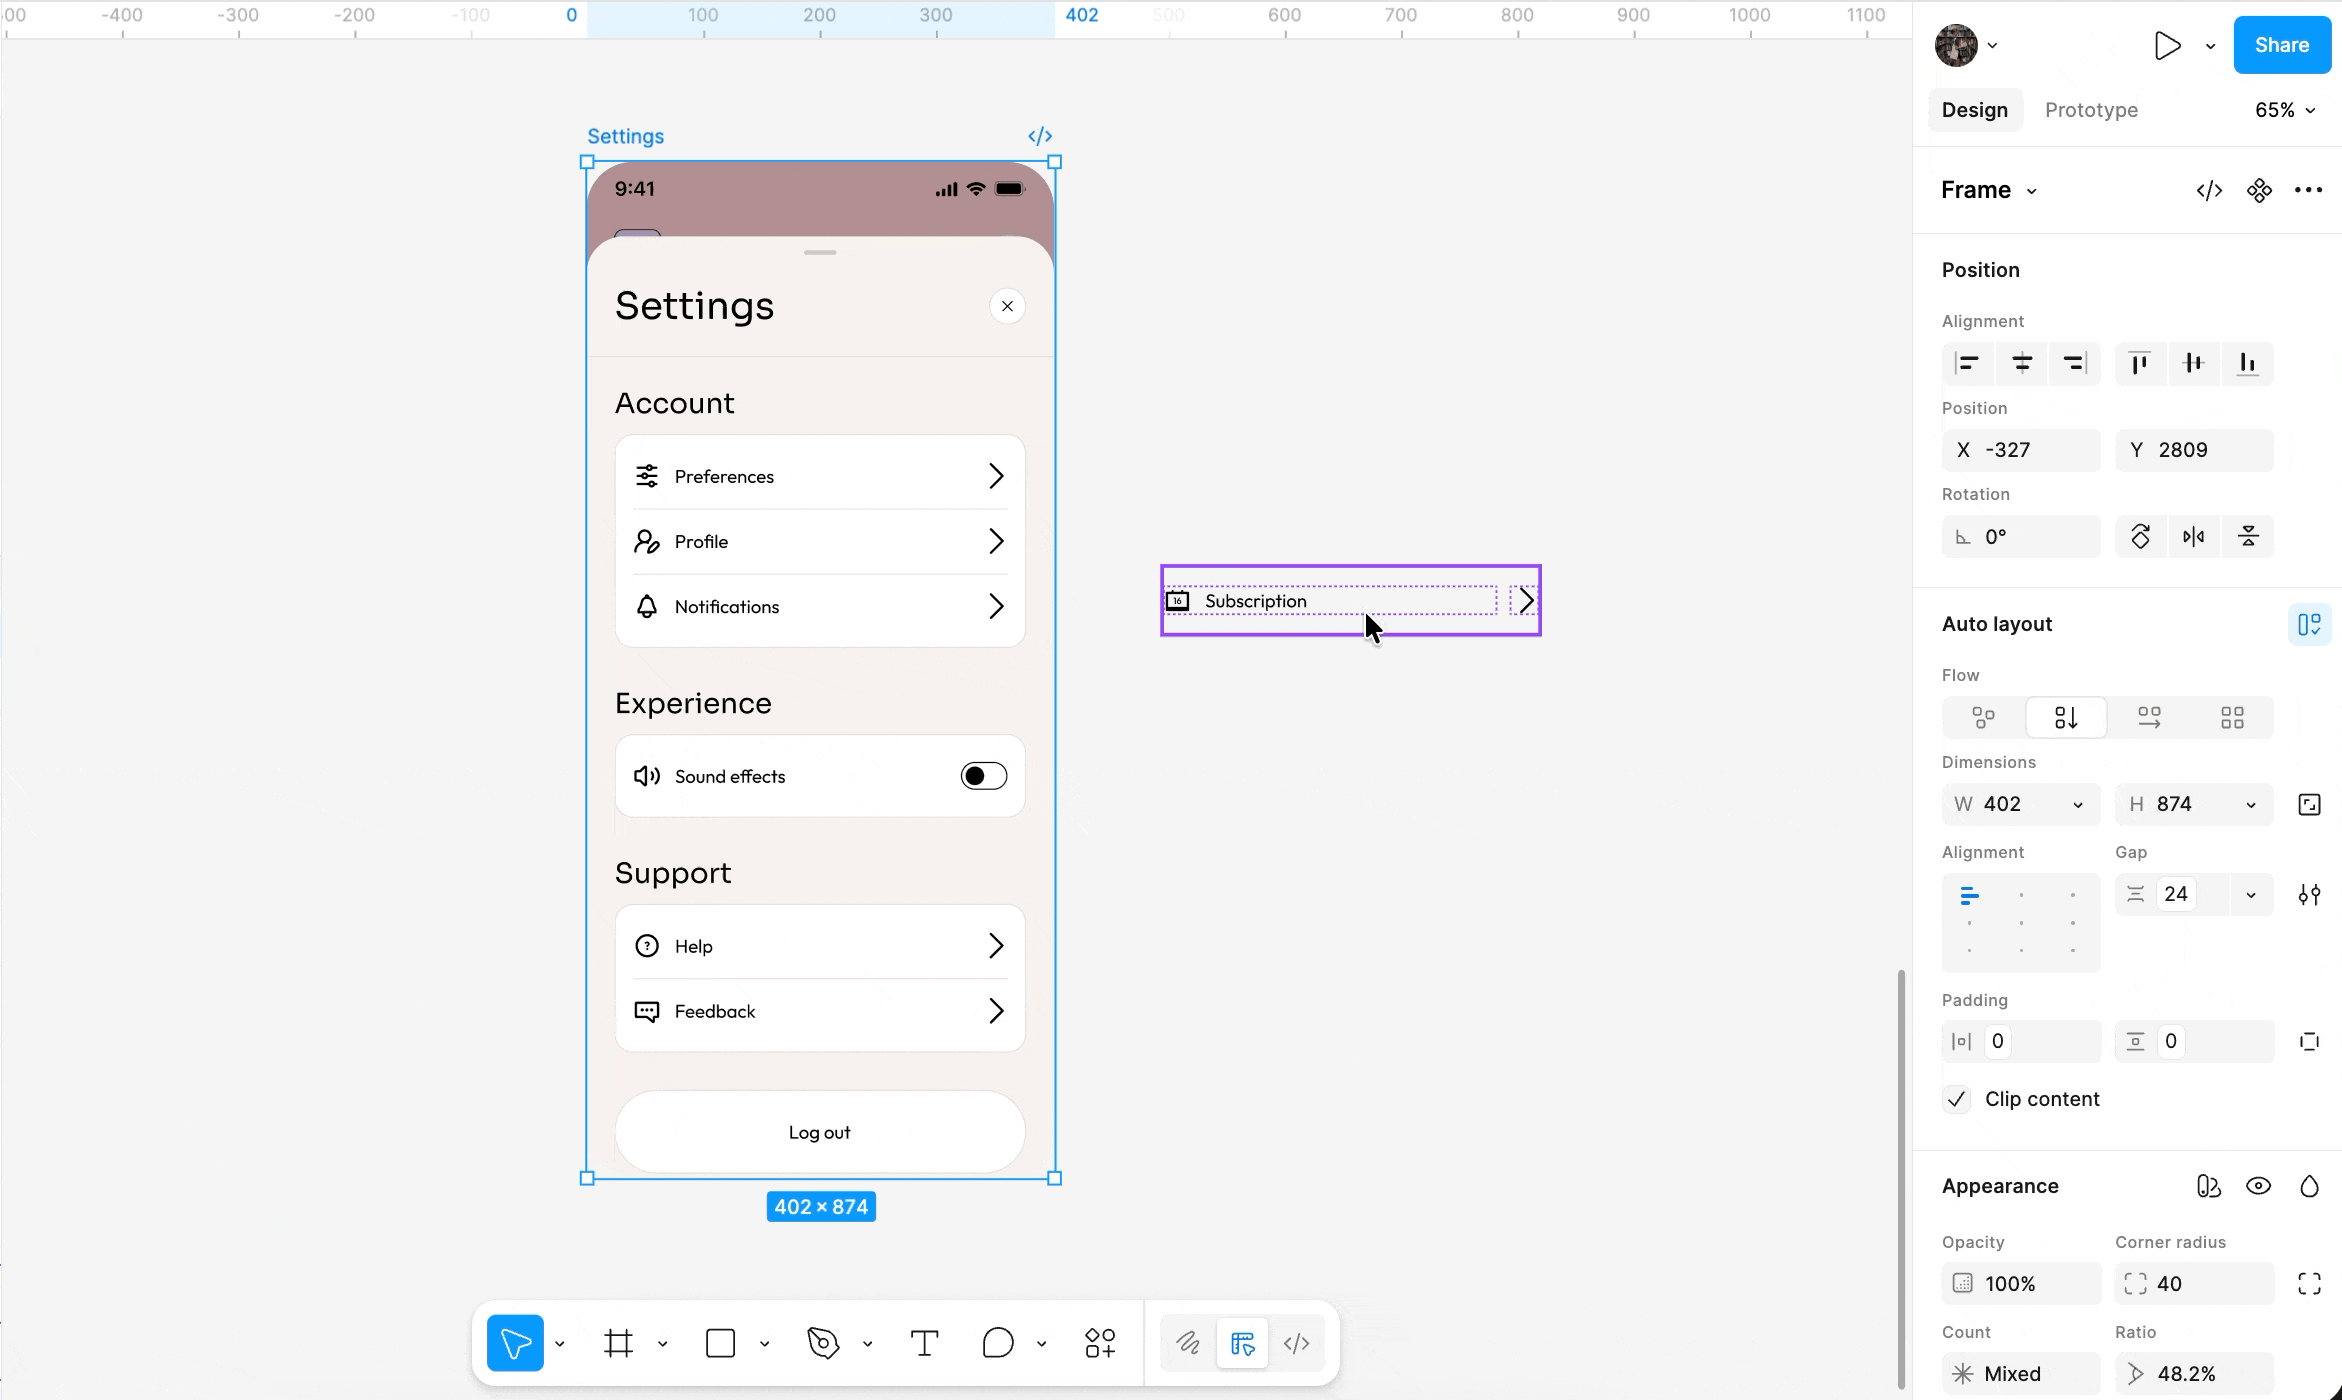Toggle the Clip content checkbox
2342x1400 pixels.
coord(1957,1099)
